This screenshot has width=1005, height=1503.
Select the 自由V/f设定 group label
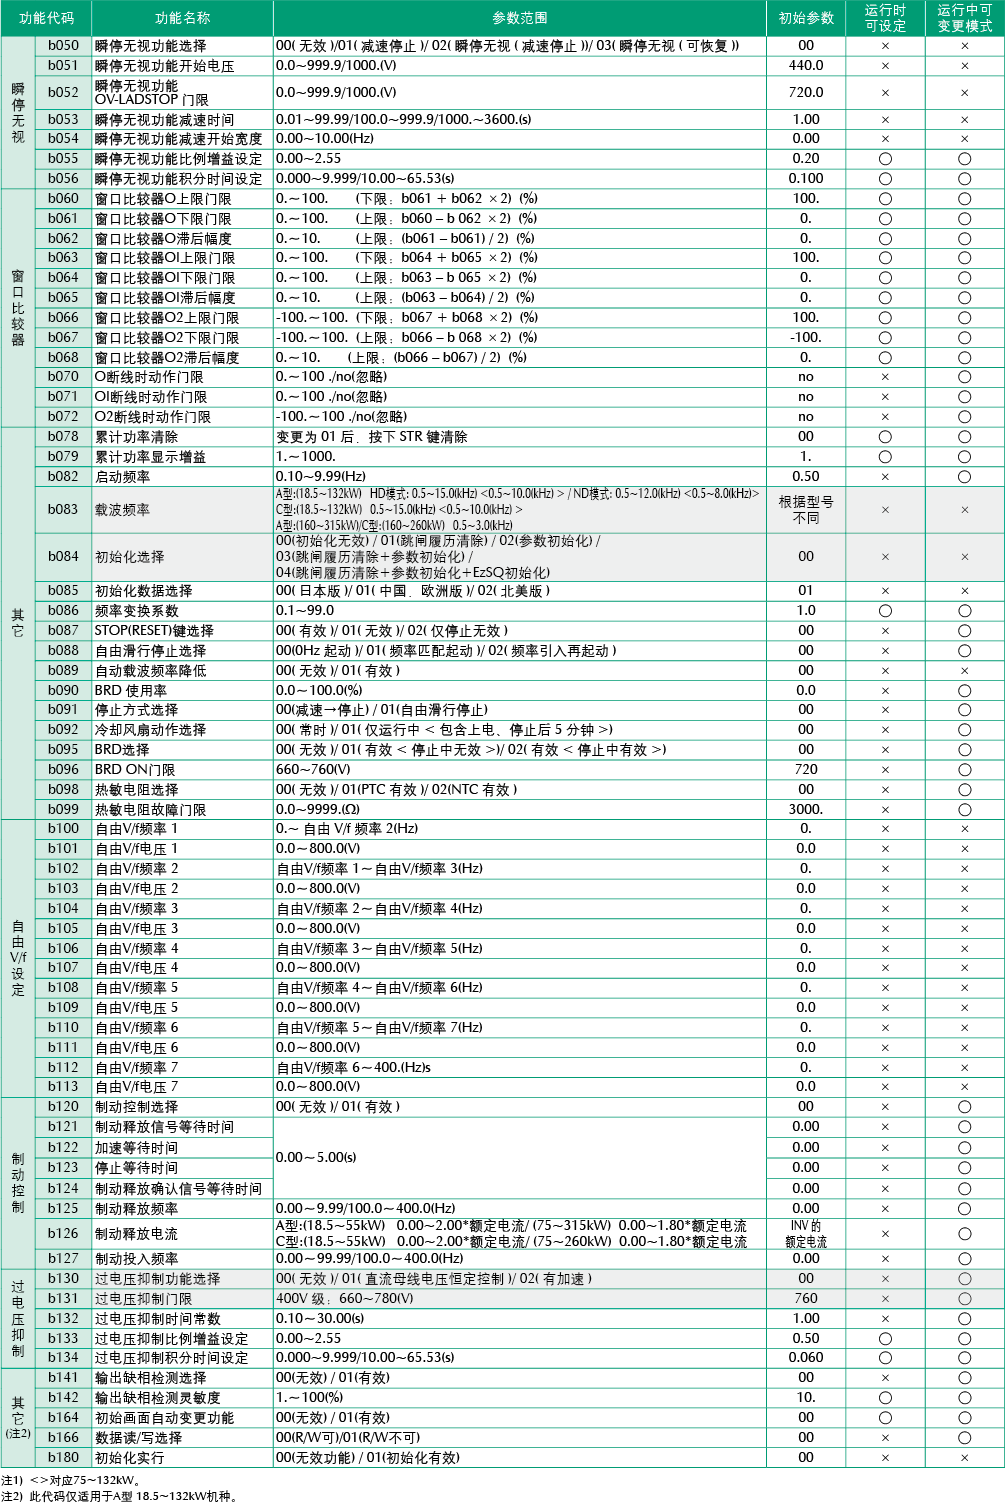18,958
